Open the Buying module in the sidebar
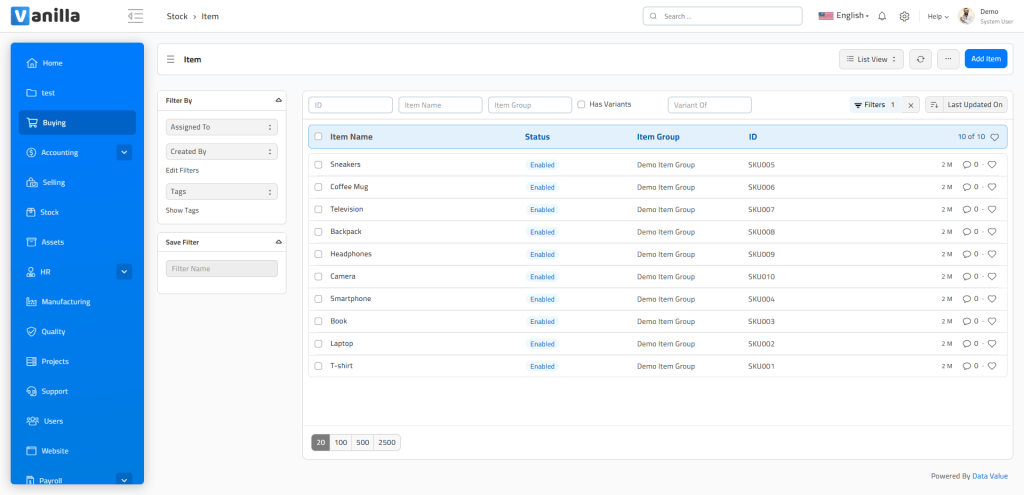Screen dimensions: 1024x495 click(x=77, y=123)
